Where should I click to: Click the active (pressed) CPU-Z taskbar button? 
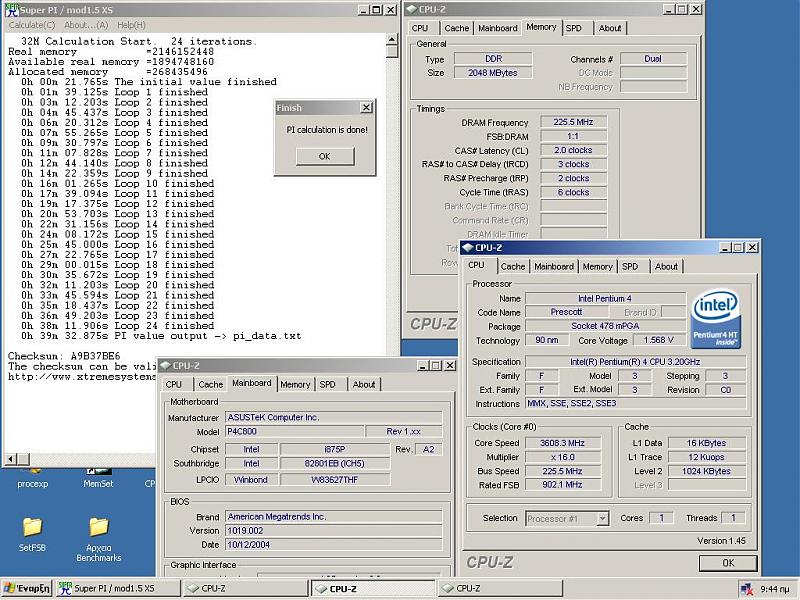tap(373, 588)
